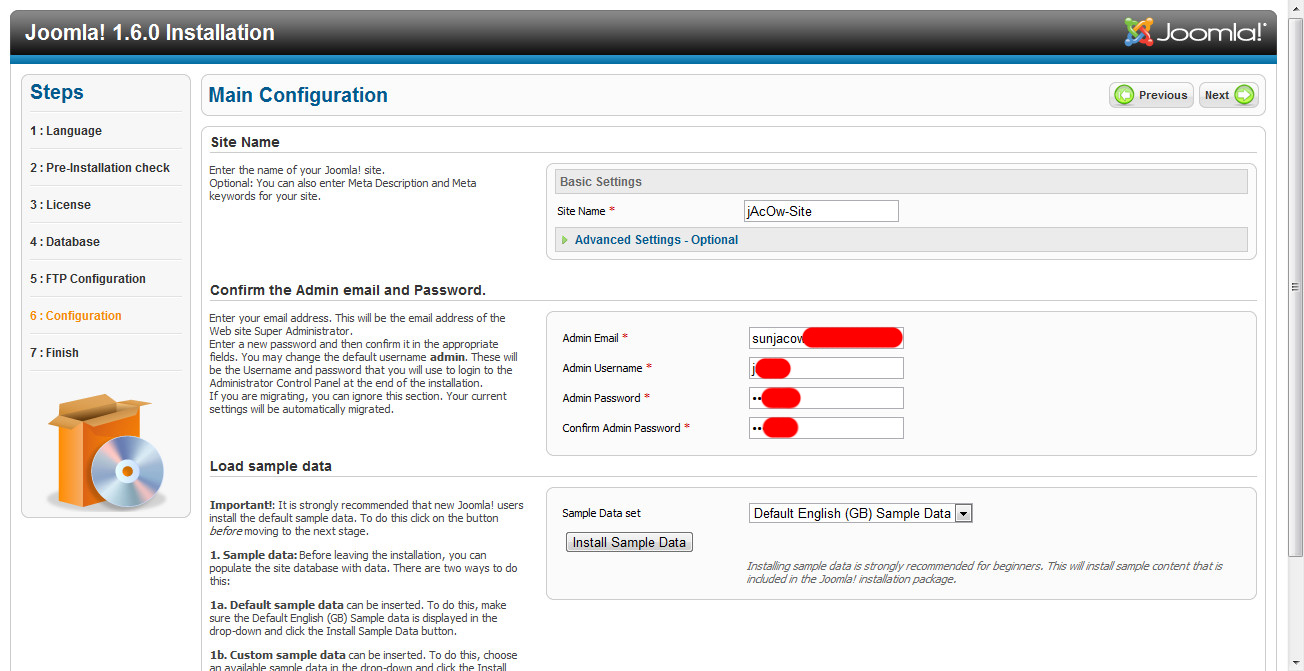Focus the Admin Password field
The width and height of the screenshot is (1304, 671).
[826, 398]
